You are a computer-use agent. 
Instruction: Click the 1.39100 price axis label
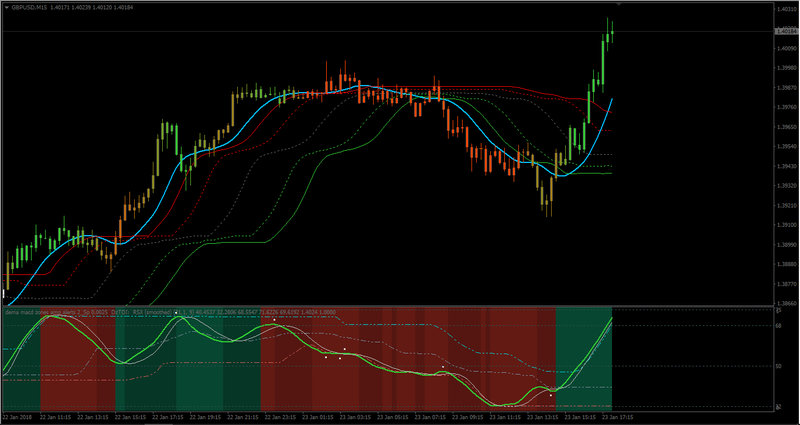click(x=786, y=225)
